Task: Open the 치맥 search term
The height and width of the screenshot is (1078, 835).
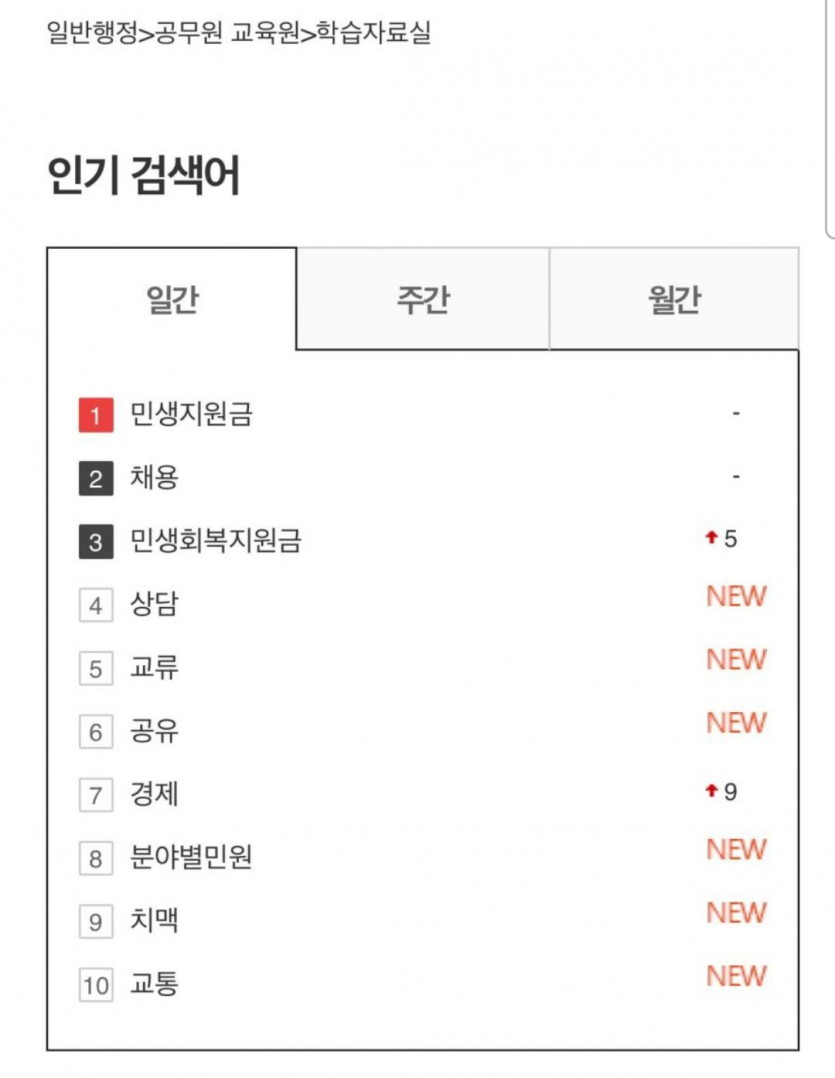Action: (x=155, y=920)
